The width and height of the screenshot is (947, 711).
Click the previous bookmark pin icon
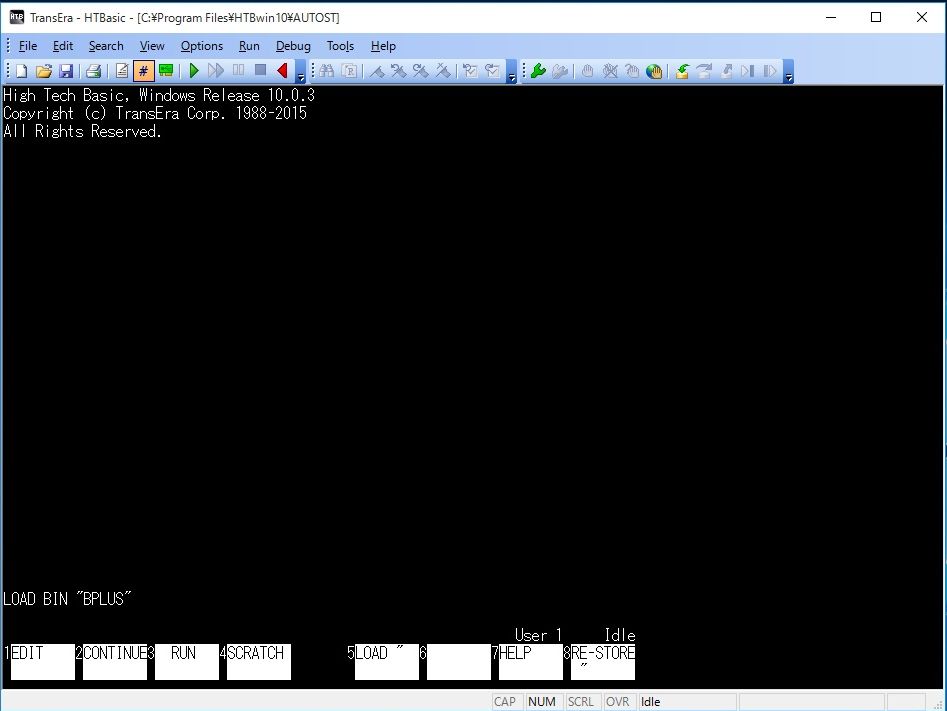pos(398,71)
